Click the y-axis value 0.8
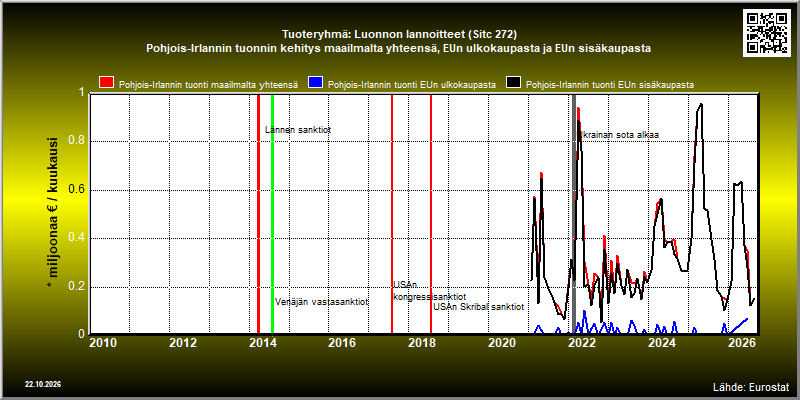The height and width of the screenshot is (400, 800). tap(78, 141)
